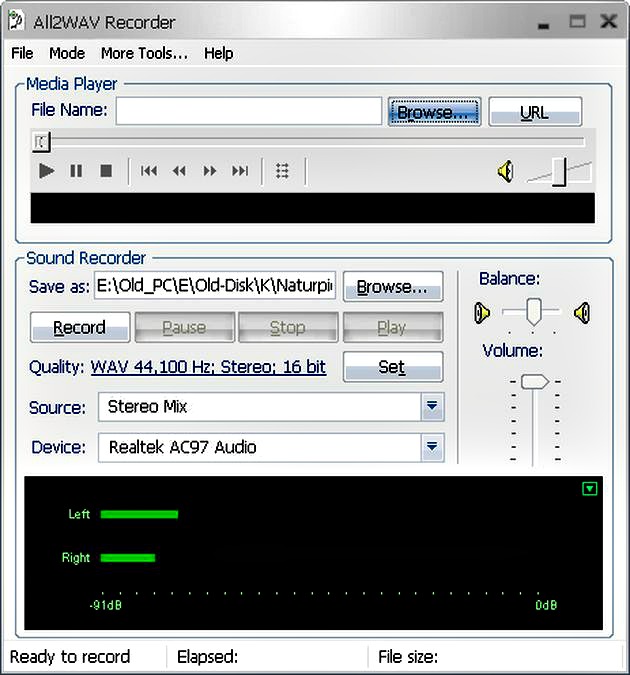This screenshot has width=630, height=675.
Task: Click the media player Pause icon
Action: [76, 171]
